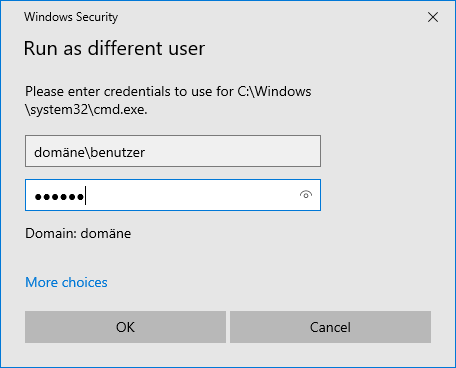Image resolution: width=456 pixels, height=368 pixels.
Task: Close the Windows Security dialog
Action: point(433,17)
